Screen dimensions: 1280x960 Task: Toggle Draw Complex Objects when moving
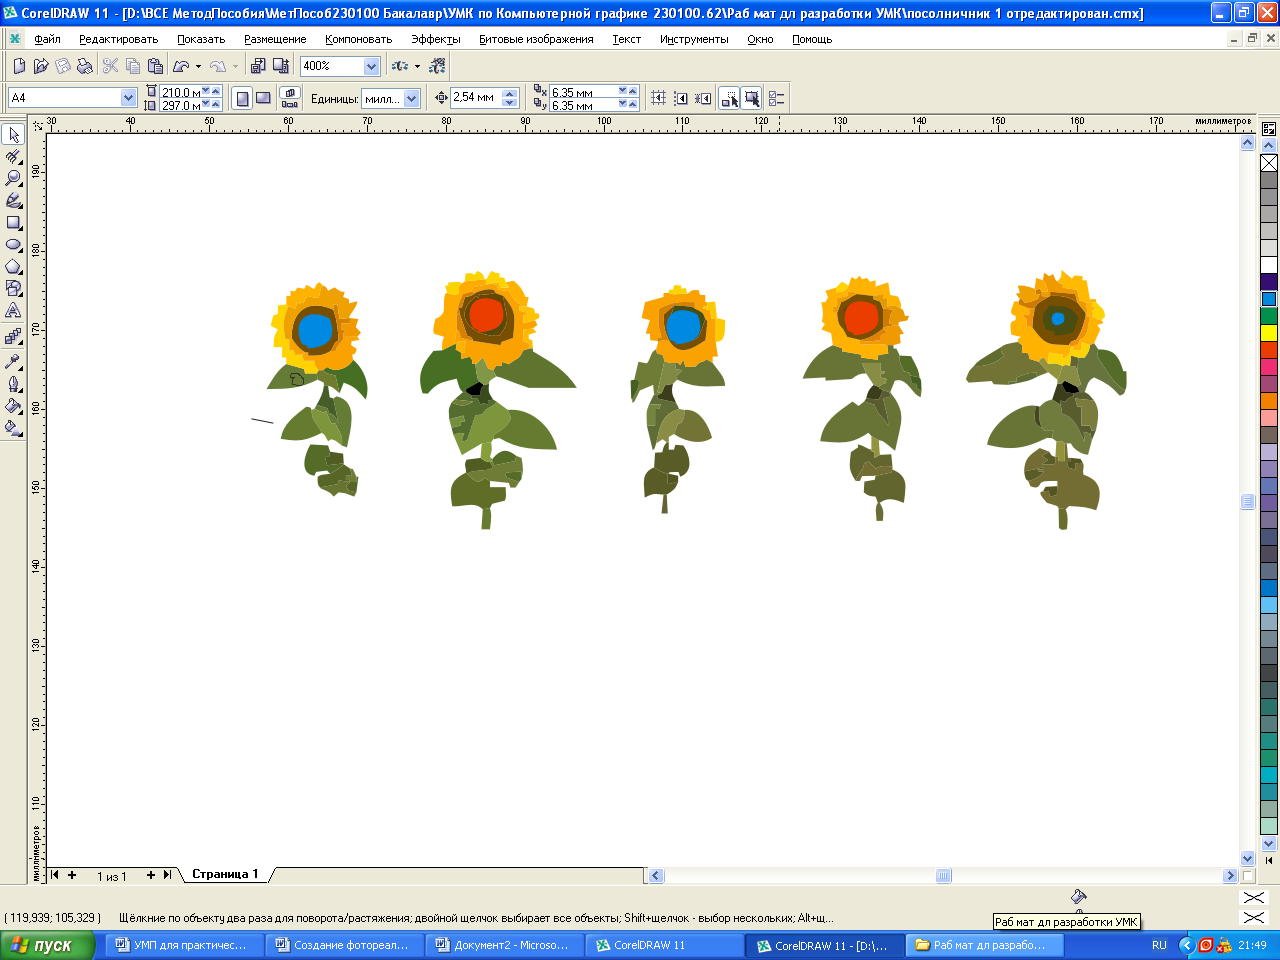pyautogui.click(x=729, y=98)
